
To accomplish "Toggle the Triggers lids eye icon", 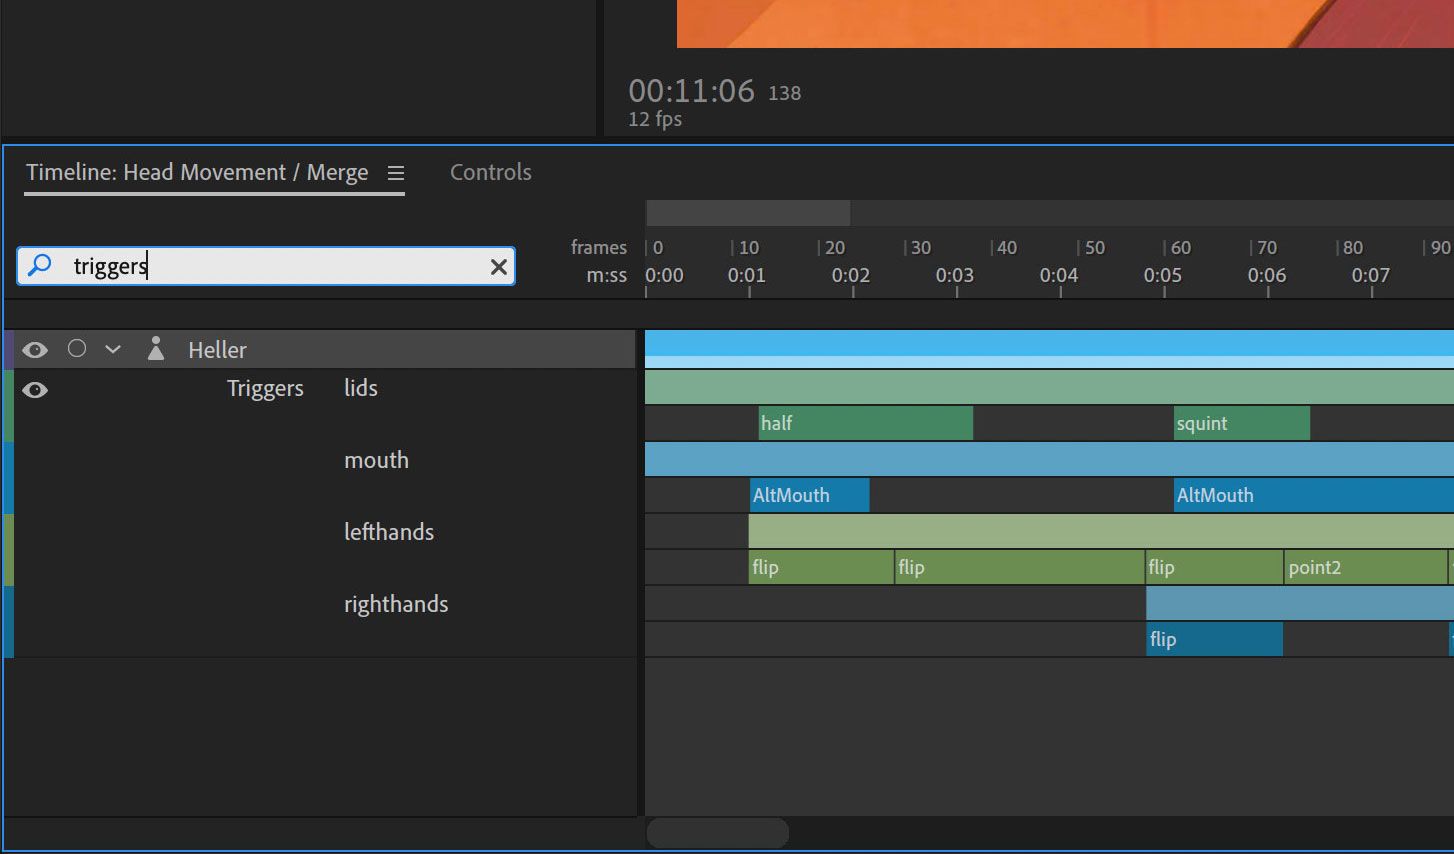I will 35,390.
